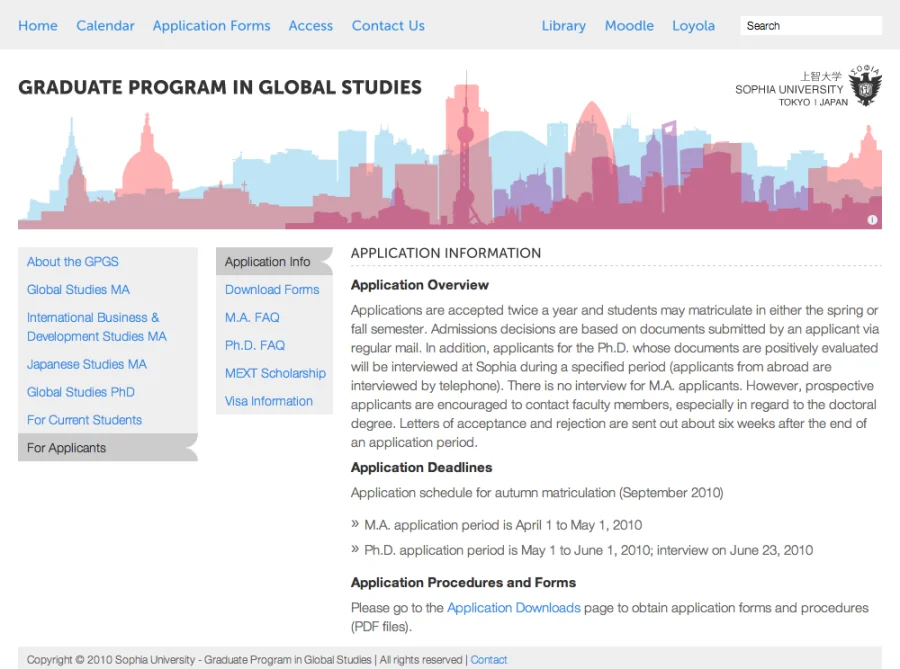This screenshot has height=669, width=900.
Task: Open the Contact Us page
Action: click(388, 26)
